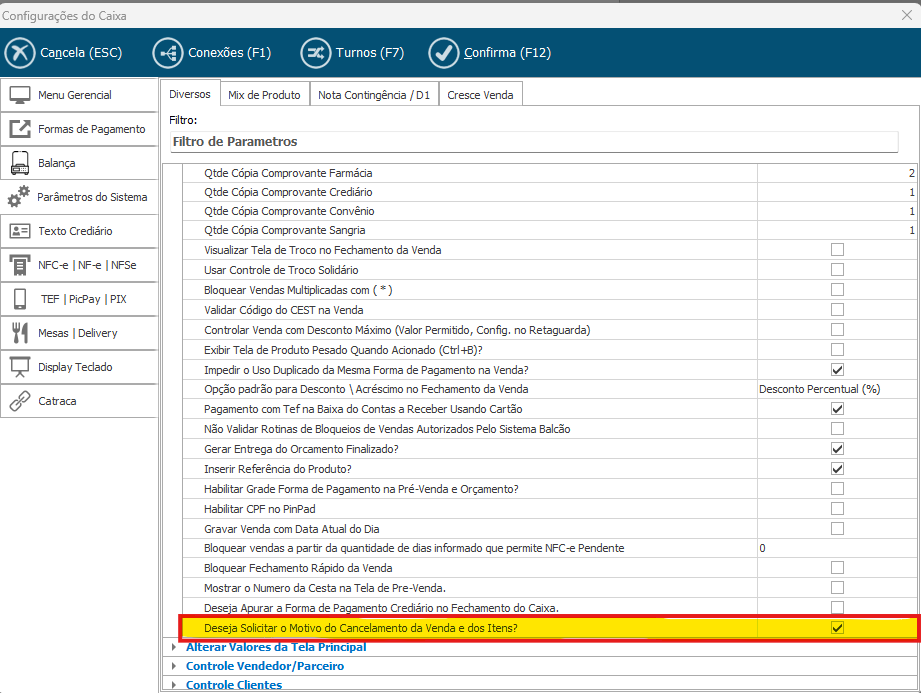Image resolution: width=921 pixels, height=693 pixels.
Task: Open the Catraca link icon
Action: tap(20, 401)
